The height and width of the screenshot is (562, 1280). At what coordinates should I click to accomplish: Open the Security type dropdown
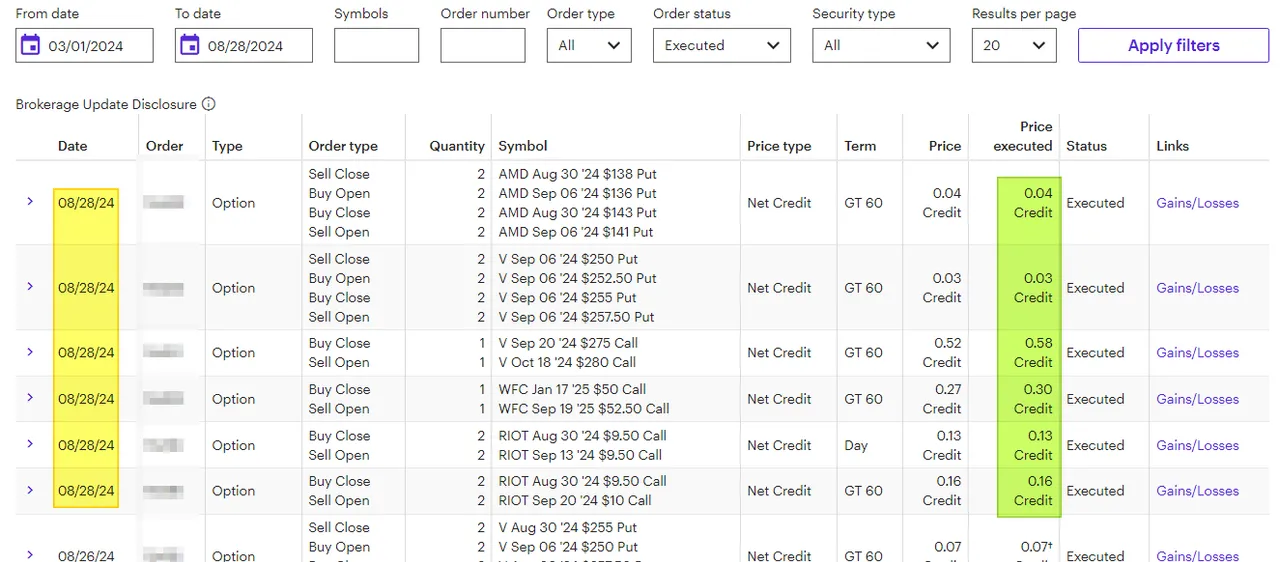coord(881,45)
